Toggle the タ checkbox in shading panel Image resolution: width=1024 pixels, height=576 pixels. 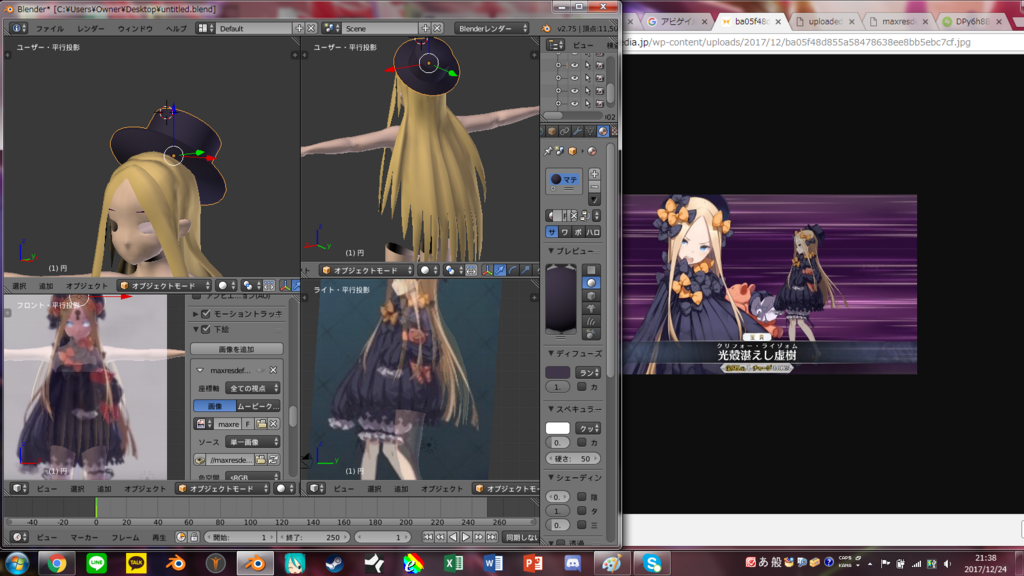tap(582, 511)
